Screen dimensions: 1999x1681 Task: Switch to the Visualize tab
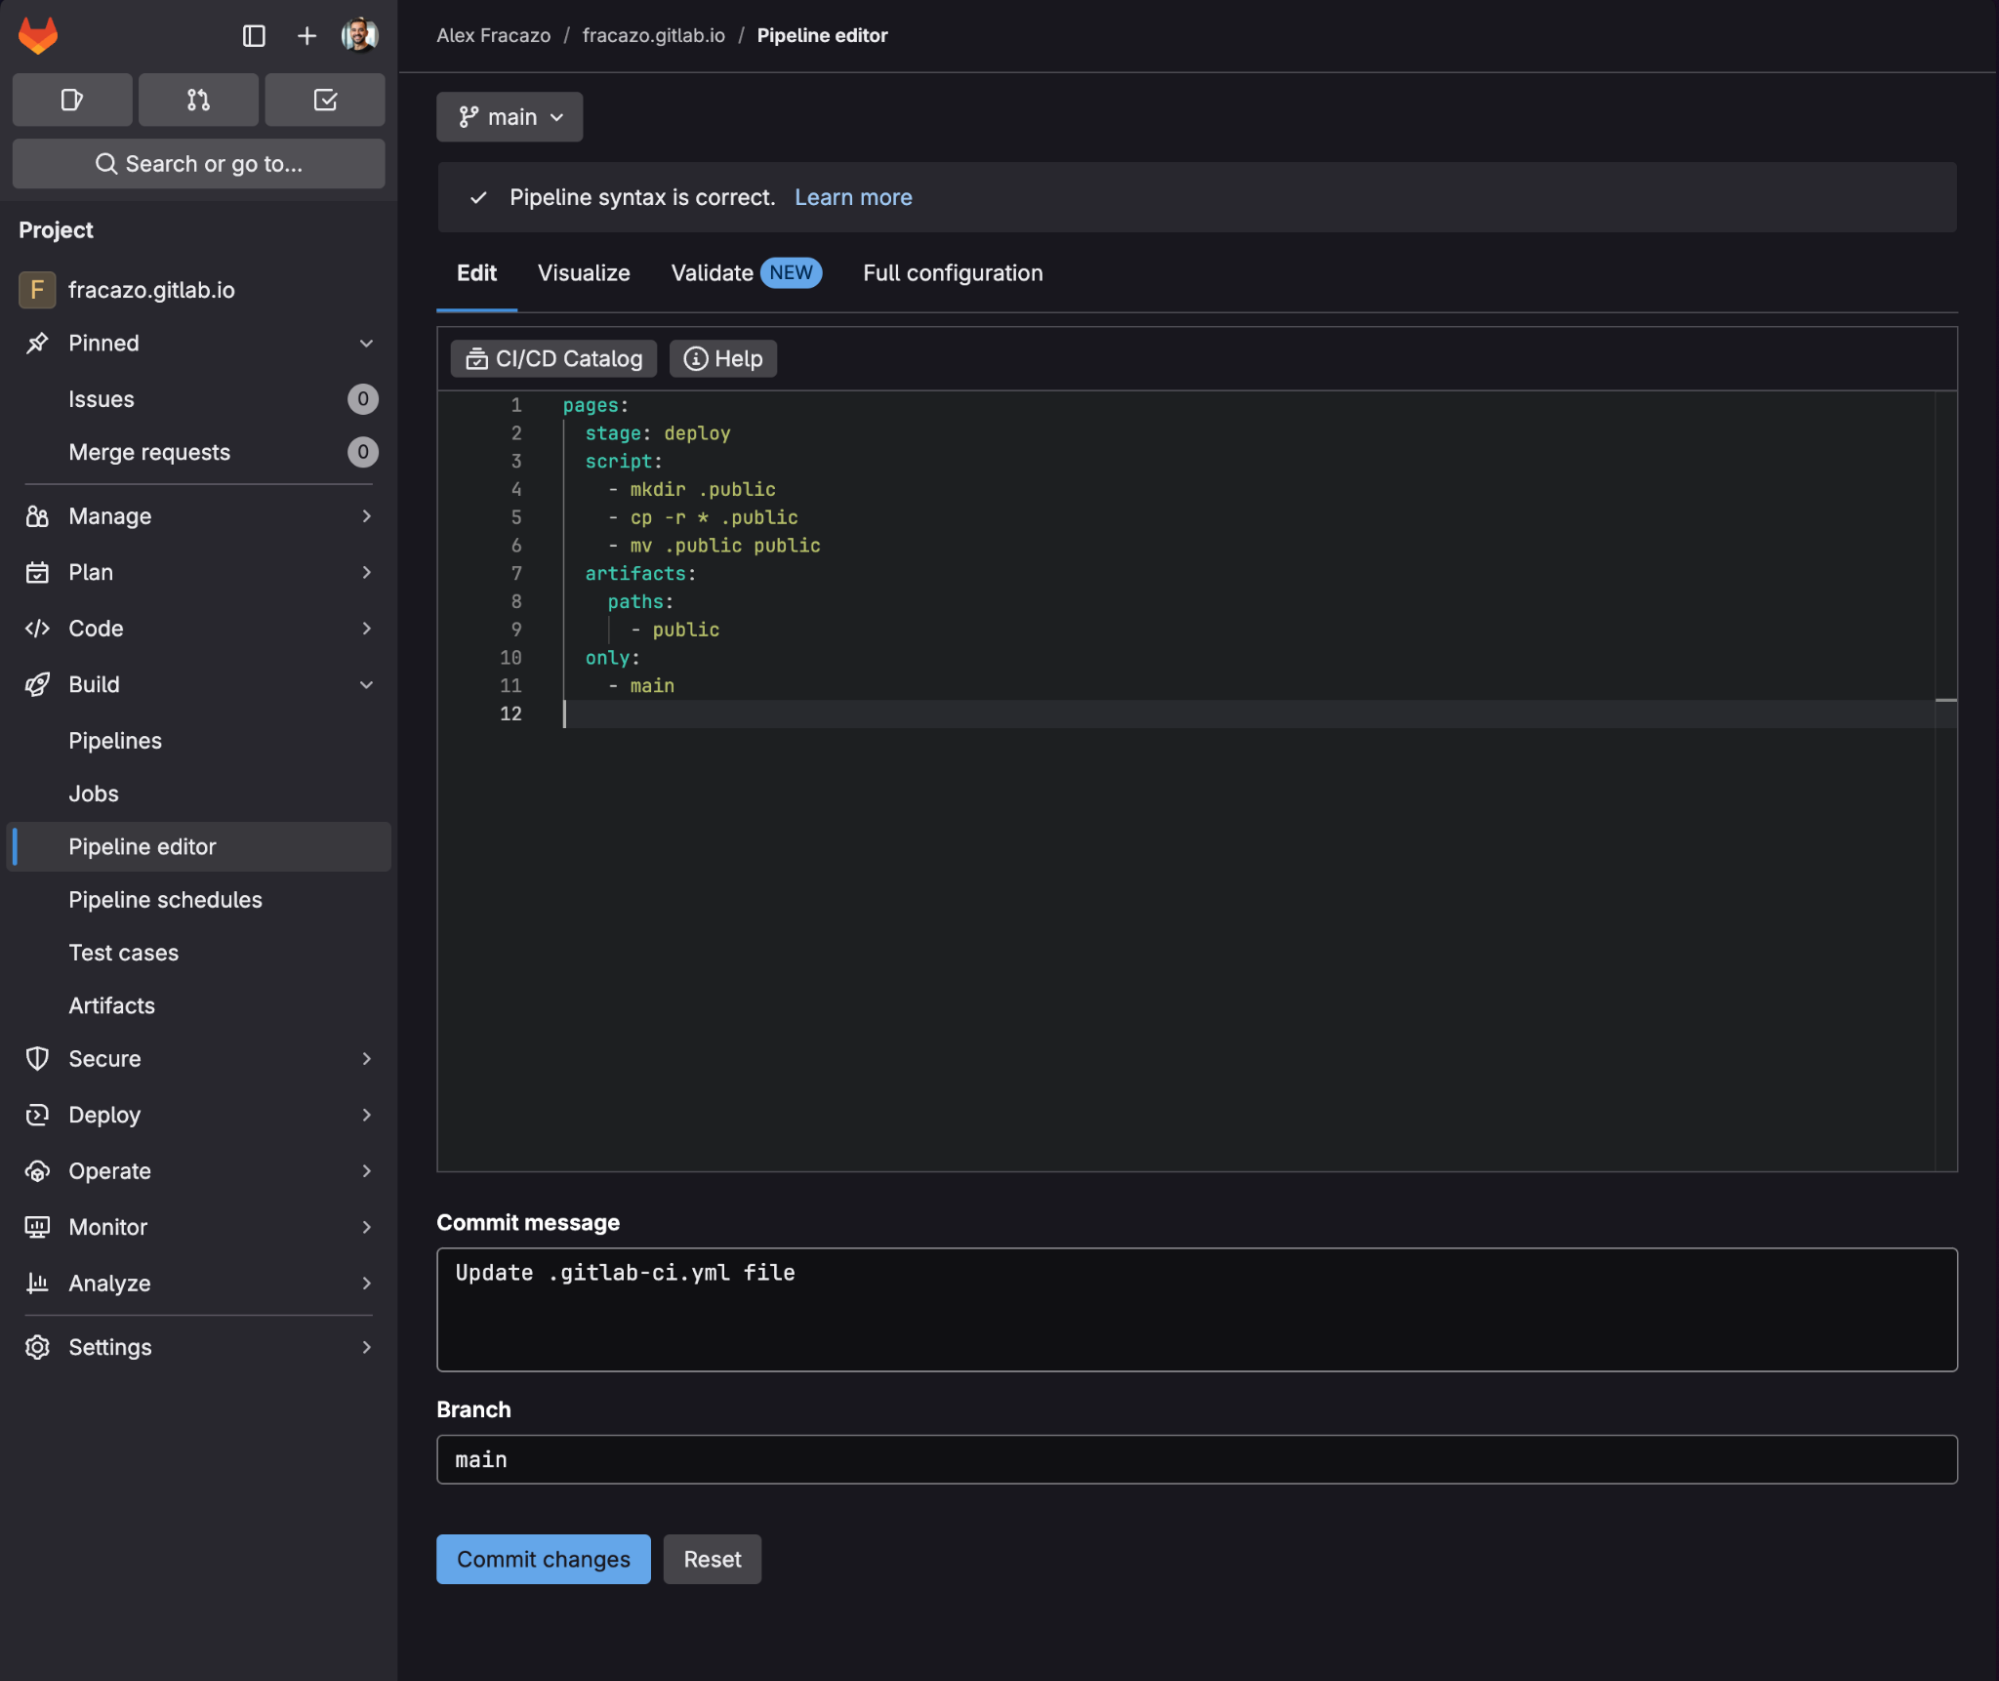click(584, 273)
